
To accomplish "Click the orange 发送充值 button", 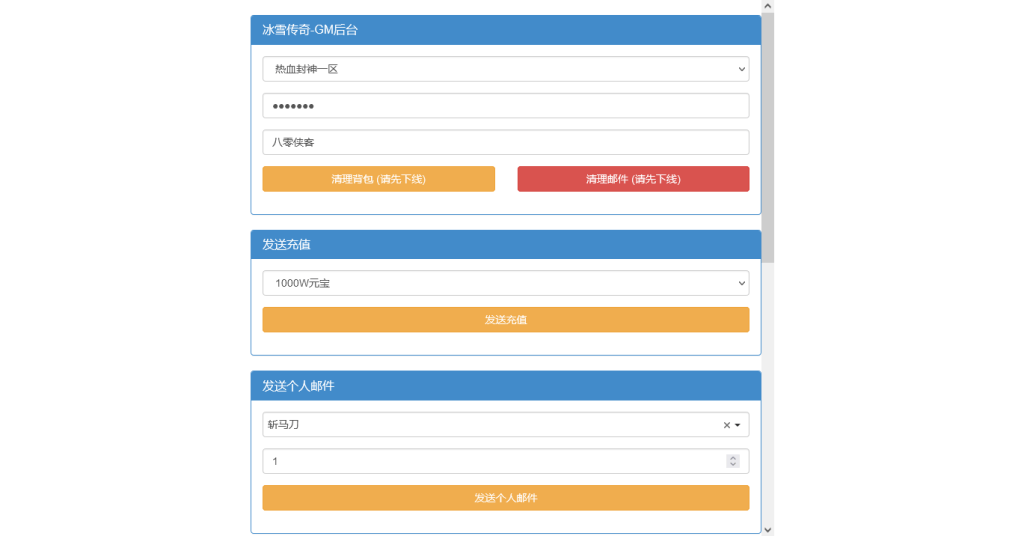I will (505, 320).
